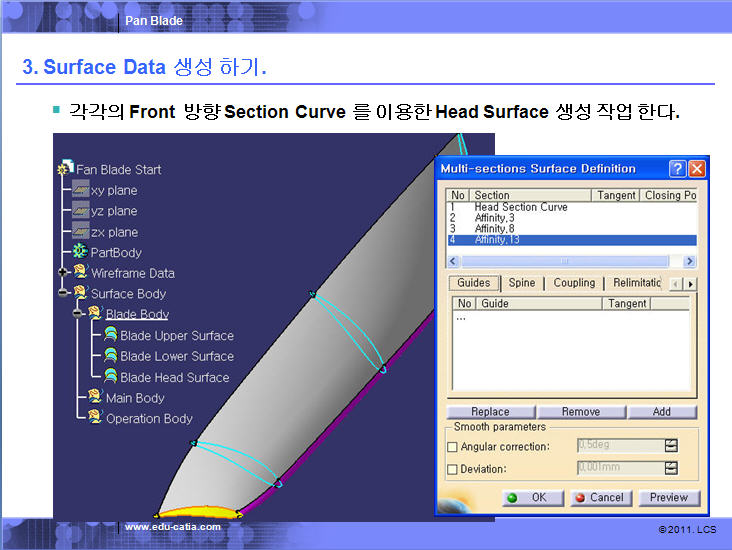
Task: Select the yz plane icon
Action: tap(80, 211)
